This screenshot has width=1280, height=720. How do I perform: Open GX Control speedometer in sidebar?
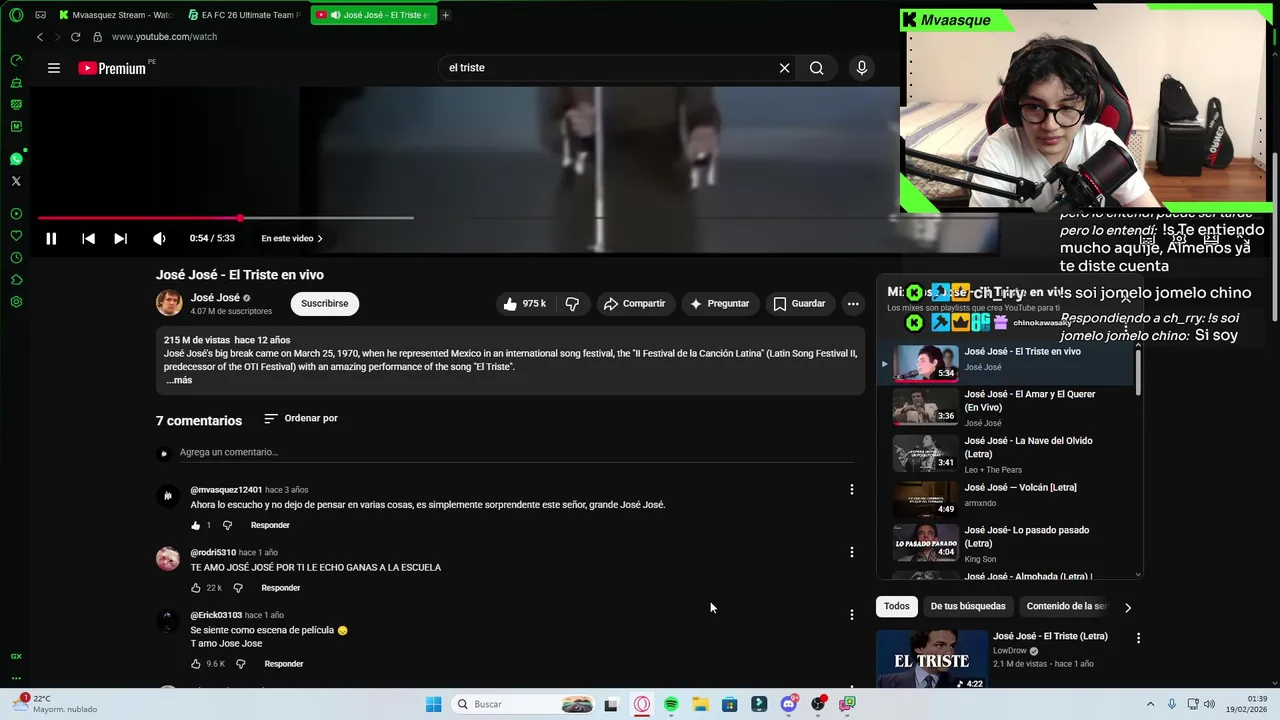[16, 60]
